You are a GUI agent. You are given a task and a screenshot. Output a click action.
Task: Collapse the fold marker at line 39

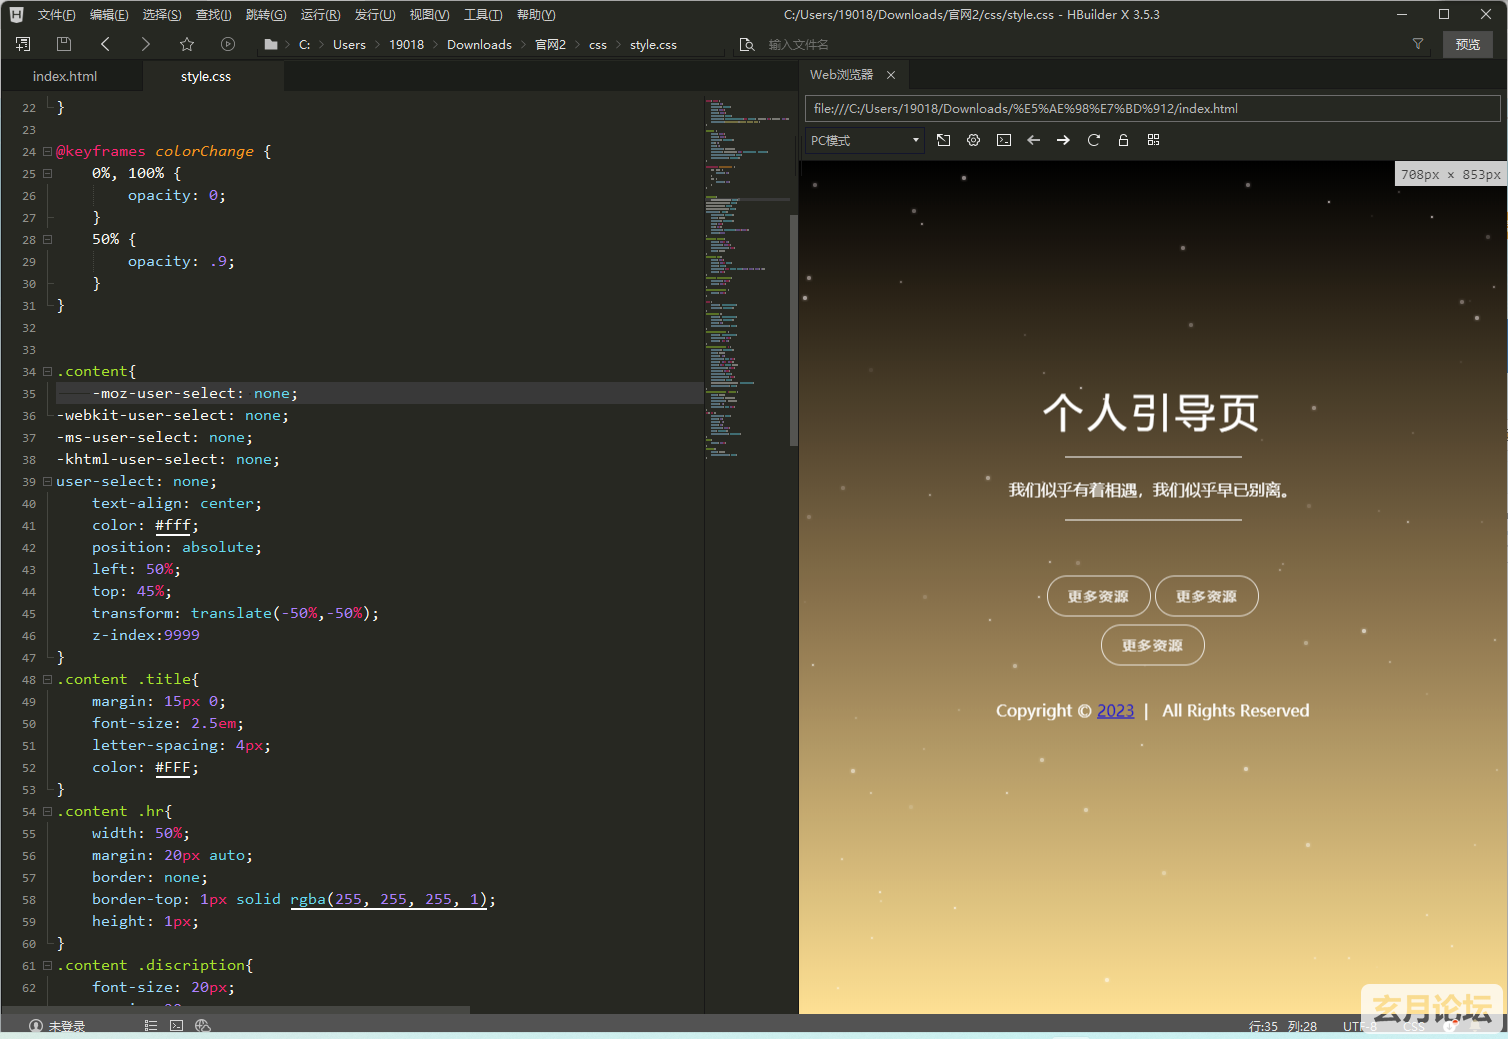47,482
